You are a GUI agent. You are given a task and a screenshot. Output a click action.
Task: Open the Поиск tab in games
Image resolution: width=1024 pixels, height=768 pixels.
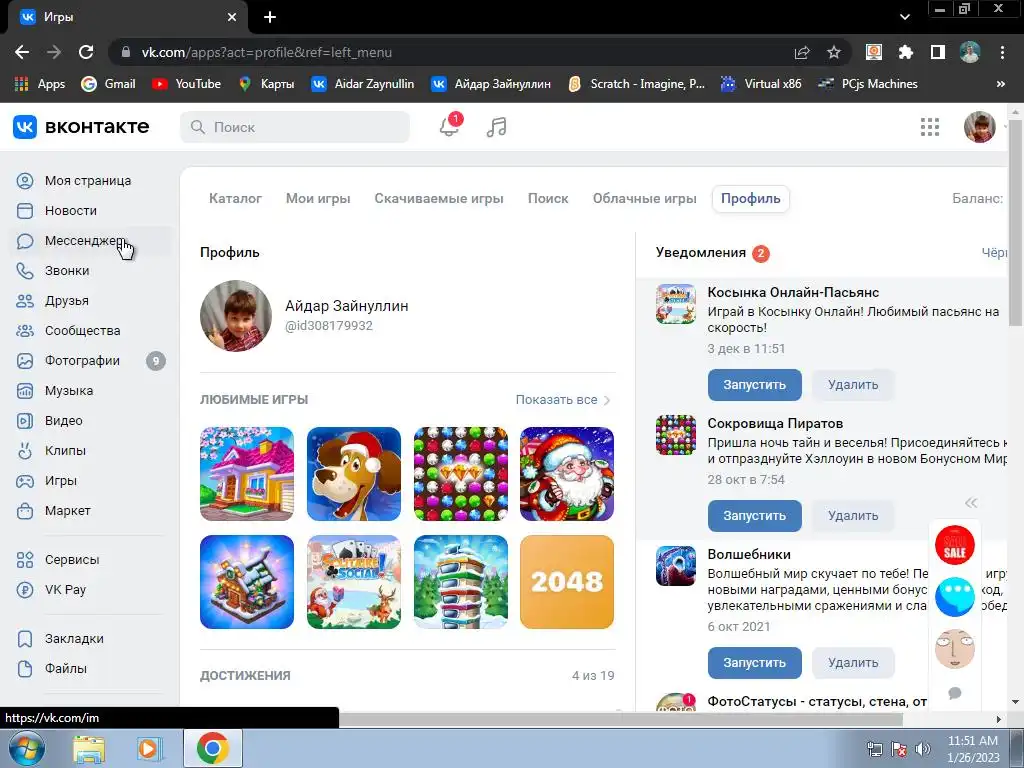tap(548, 199)
